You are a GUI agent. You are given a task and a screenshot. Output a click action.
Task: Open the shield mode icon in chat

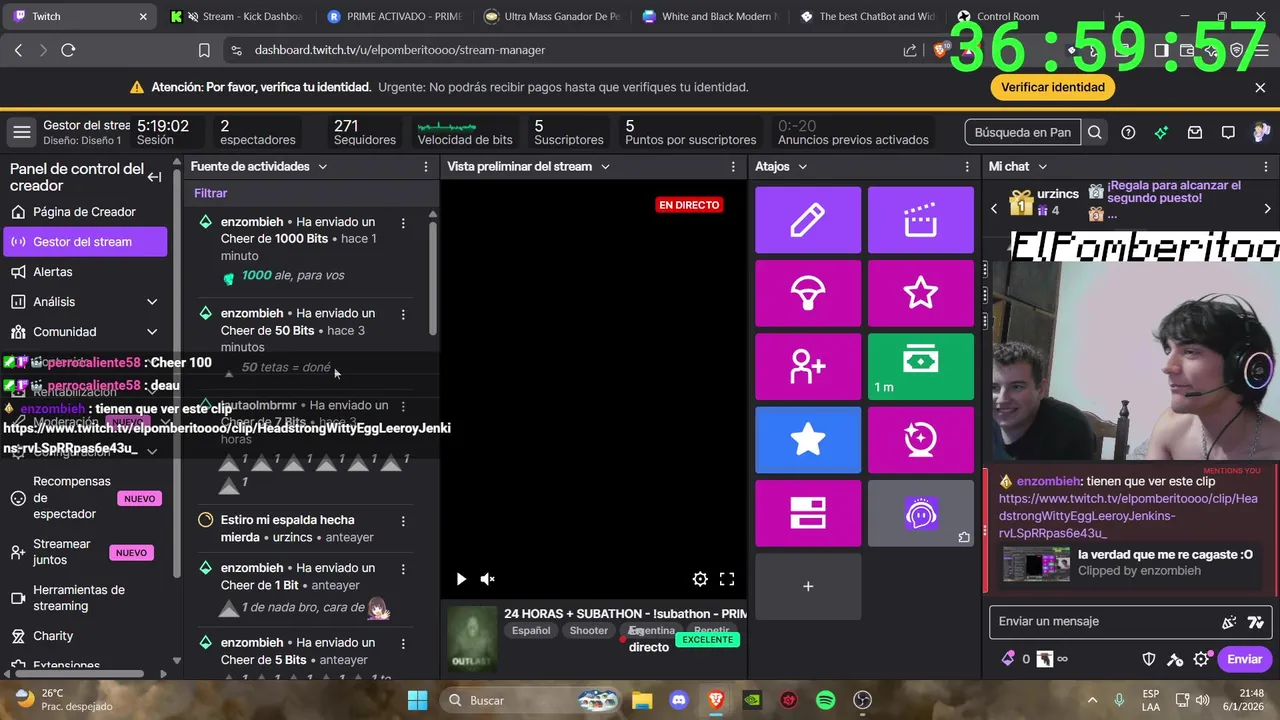(1150, 659)
